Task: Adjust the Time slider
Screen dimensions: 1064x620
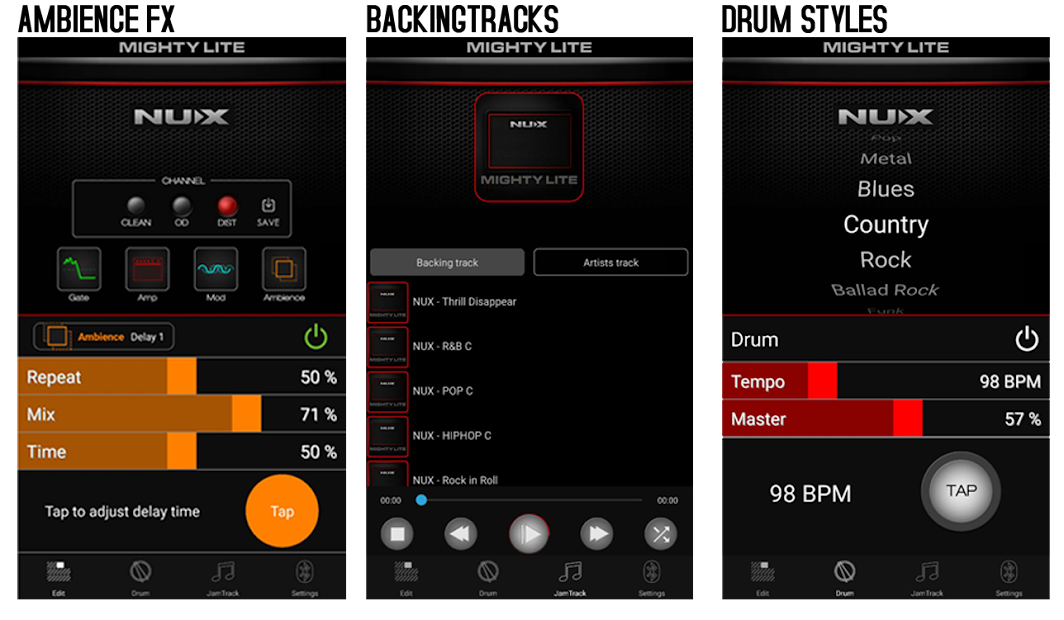Action: (182, 451)
